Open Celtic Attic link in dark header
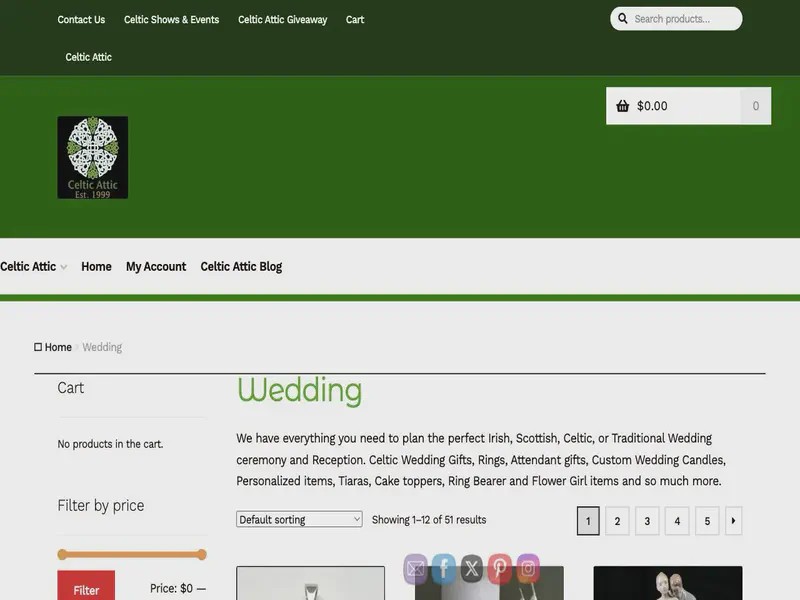Image resolution: width=800 pixels, height=600 pixels. tap(88, 57)
